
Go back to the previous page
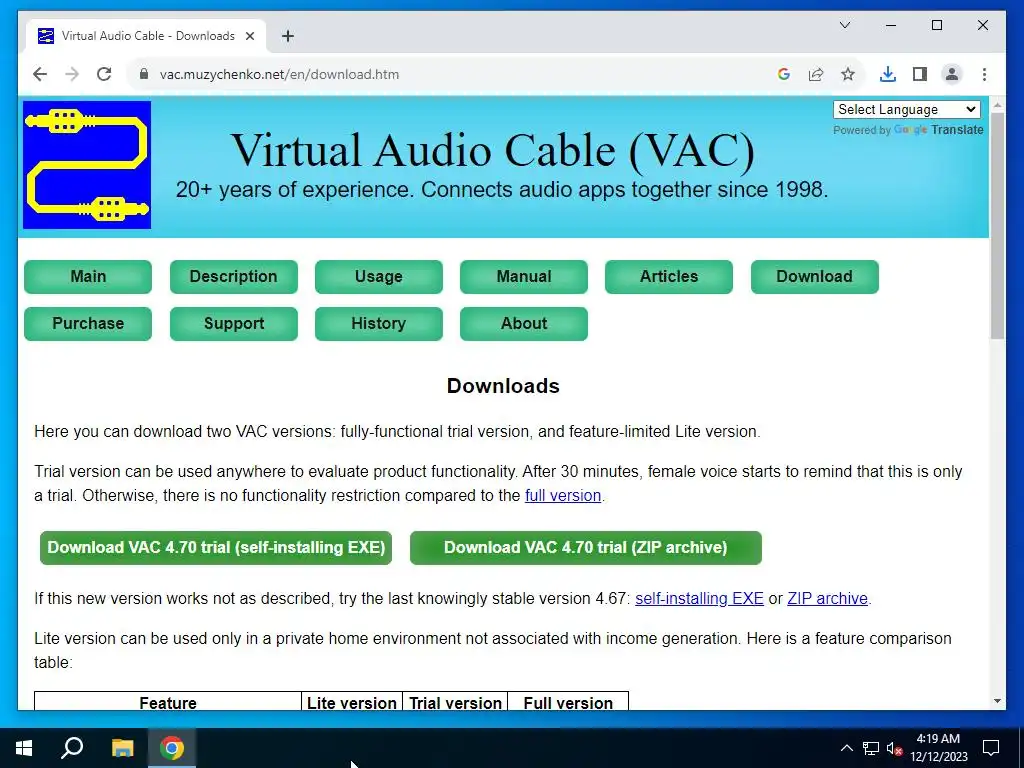pyautogui.click(x=40, y=74)
